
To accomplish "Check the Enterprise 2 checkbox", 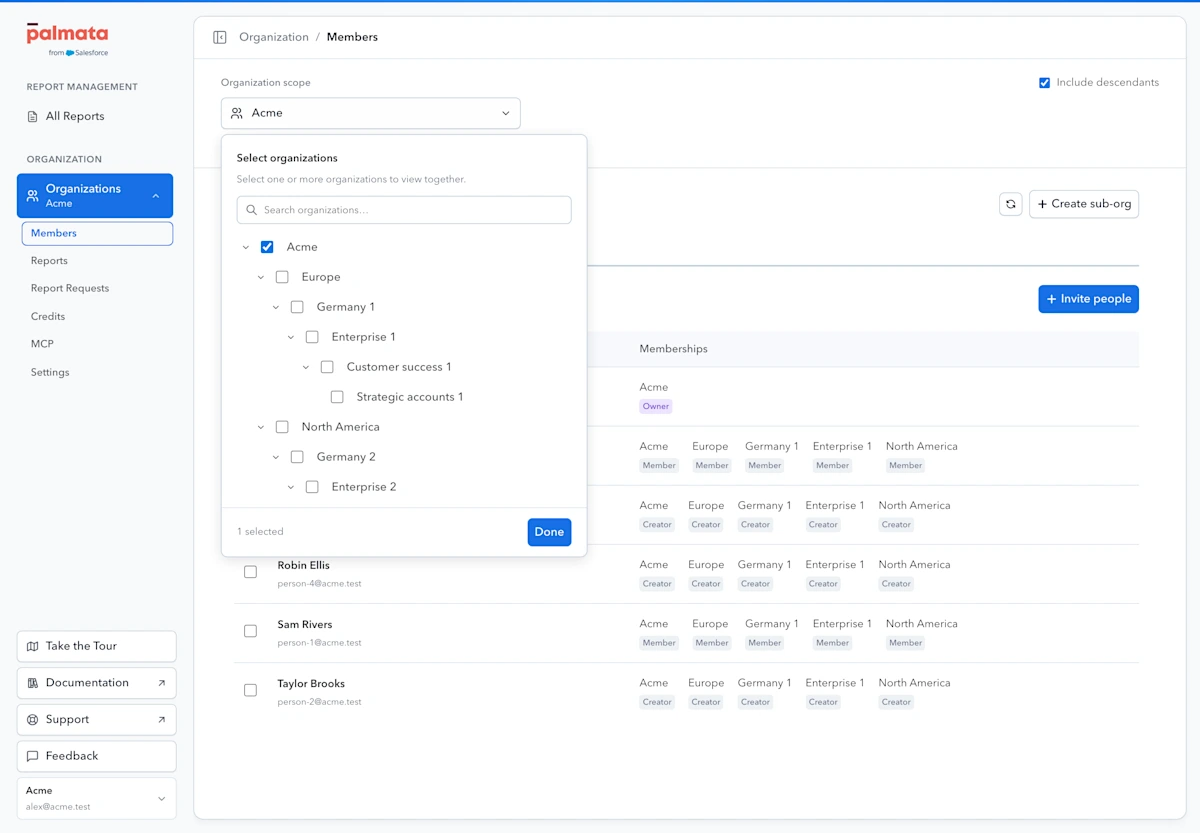I will (312, 487).
